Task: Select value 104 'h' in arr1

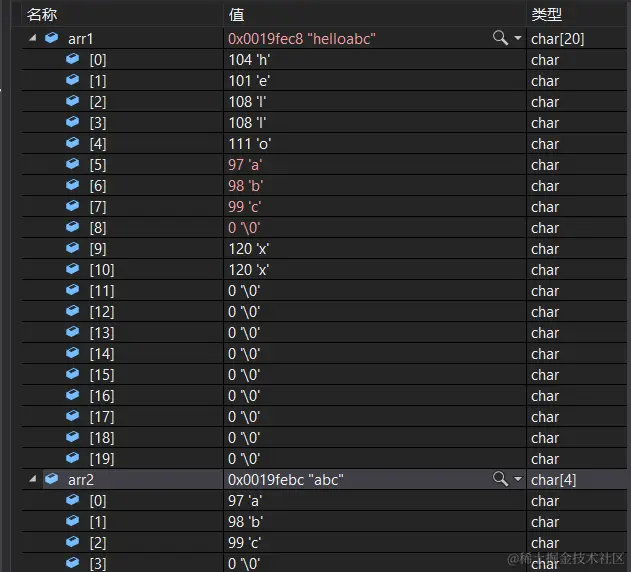Action: [249, 60]
